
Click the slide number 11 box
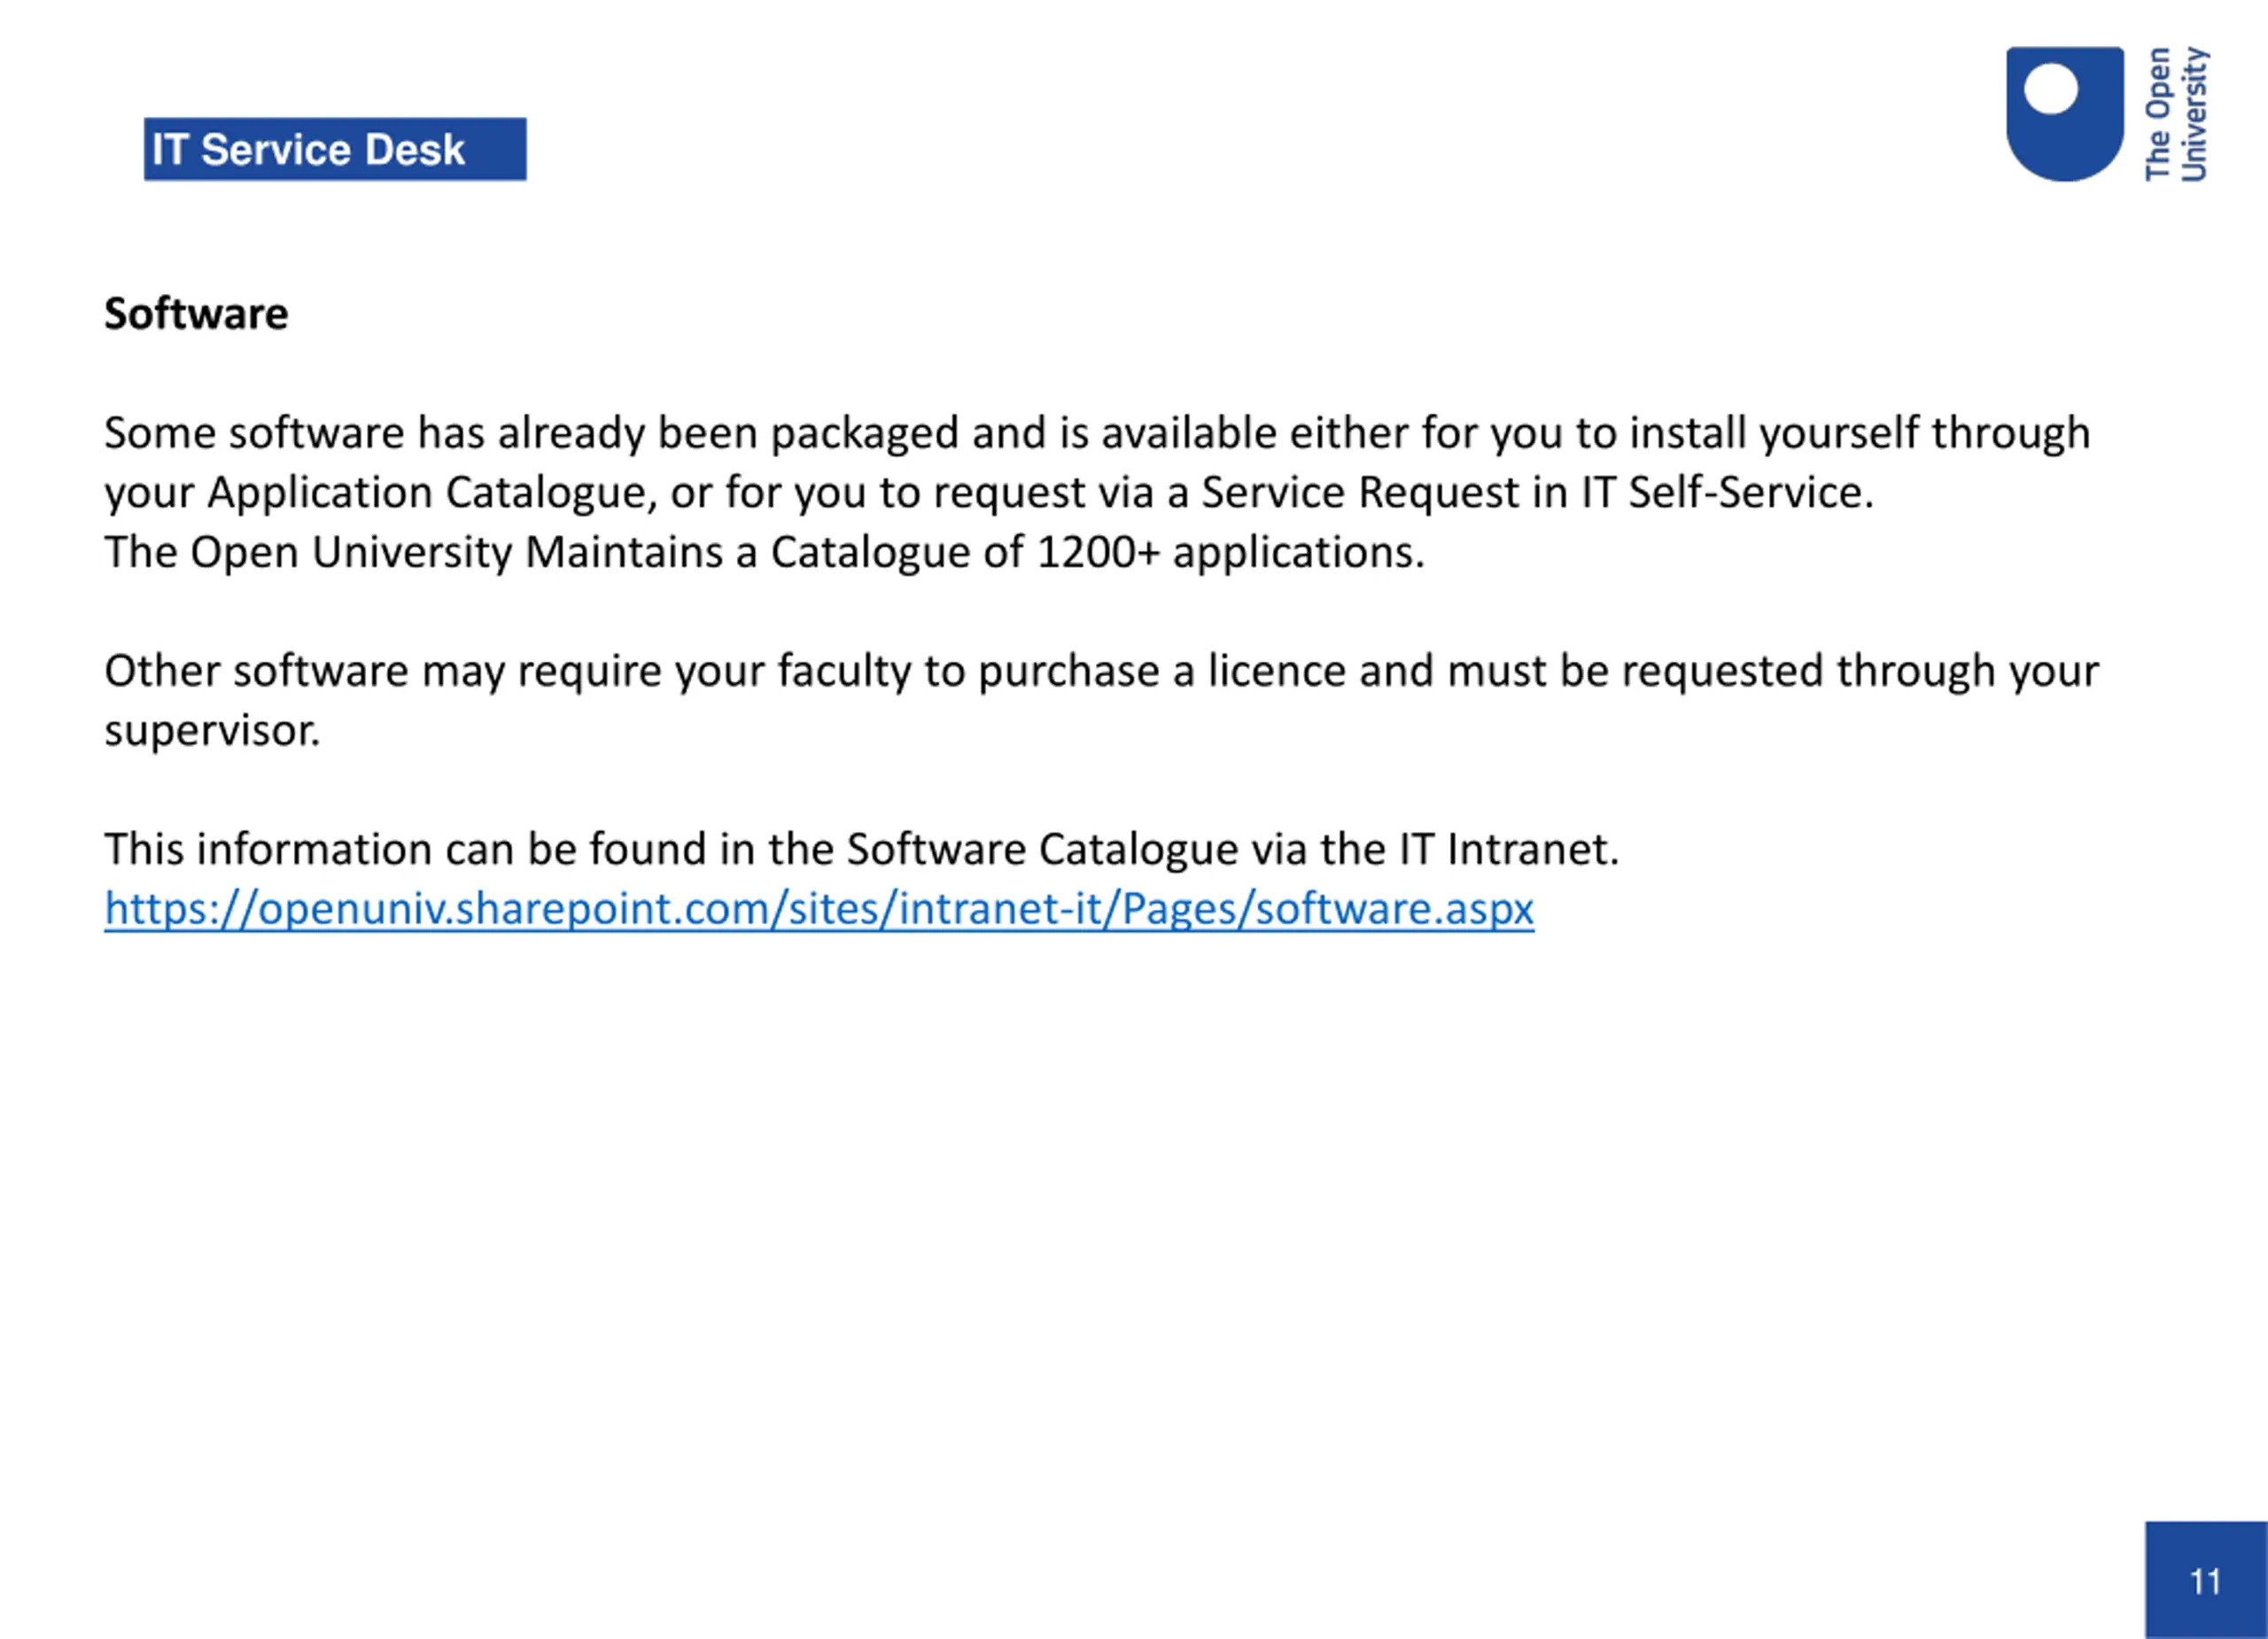pos(2205,1580)
